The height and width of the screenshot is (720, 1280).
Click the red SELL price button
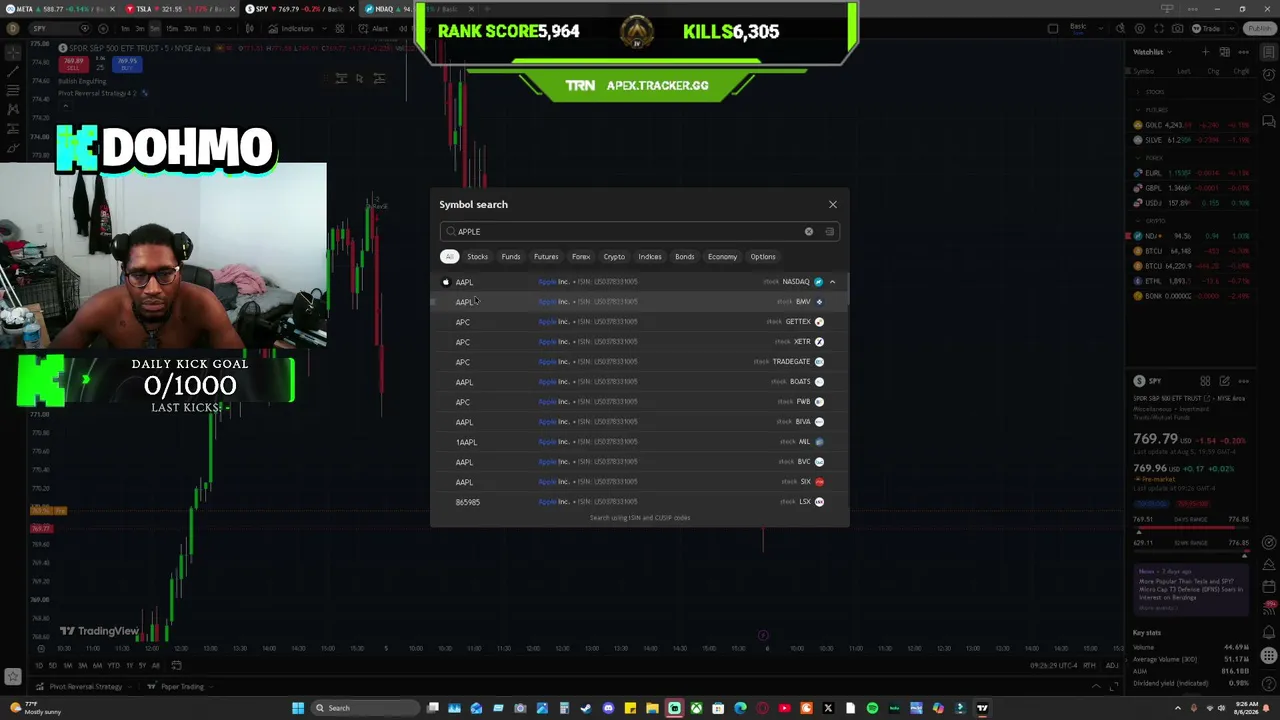coord(73,64)
